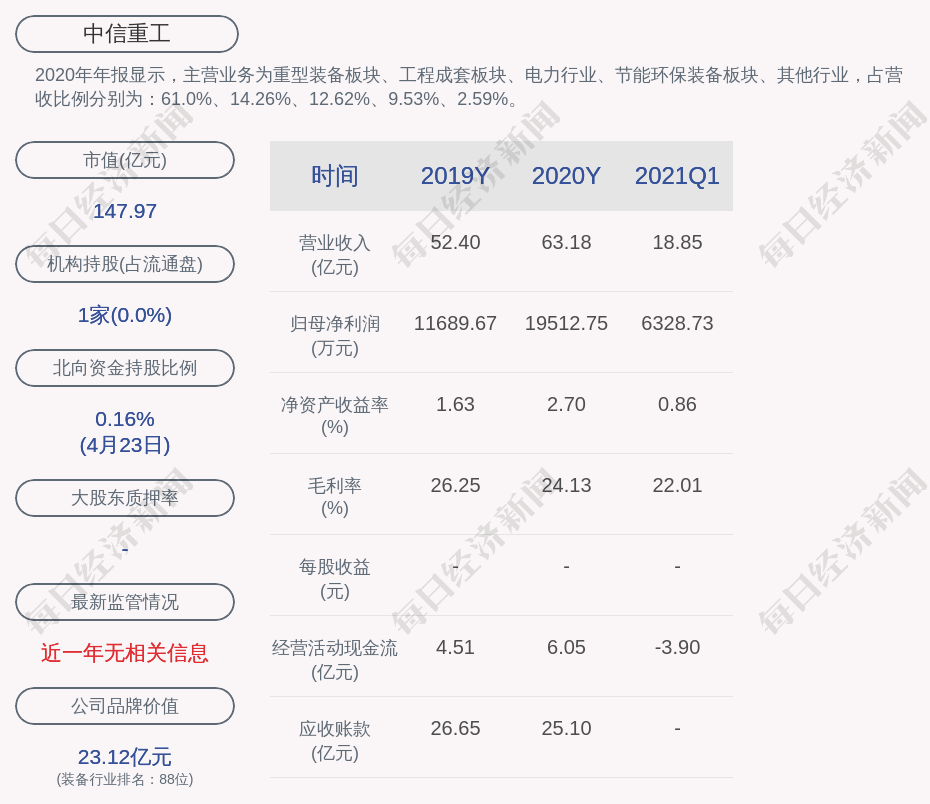The width and height of the screenshot is (930, 804).
Task: Click the 中信重工 company name pill
Action: tap(127, 34)
